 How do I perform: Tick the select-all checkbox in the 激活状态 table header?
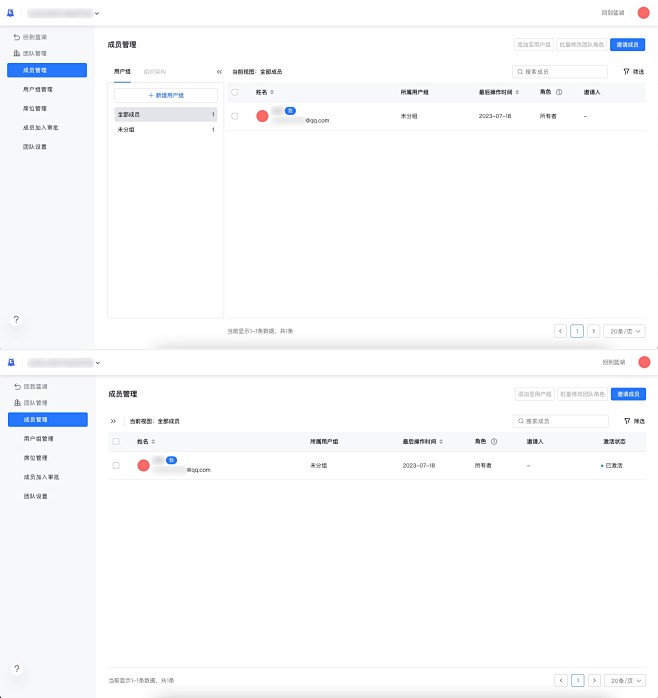pos(116,441)
